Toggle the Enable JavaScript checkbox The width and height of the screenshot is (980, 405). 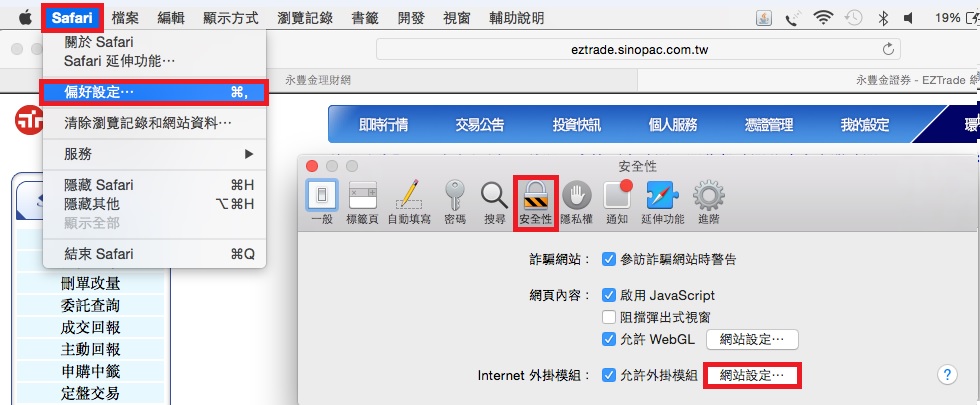click(609, 295)
